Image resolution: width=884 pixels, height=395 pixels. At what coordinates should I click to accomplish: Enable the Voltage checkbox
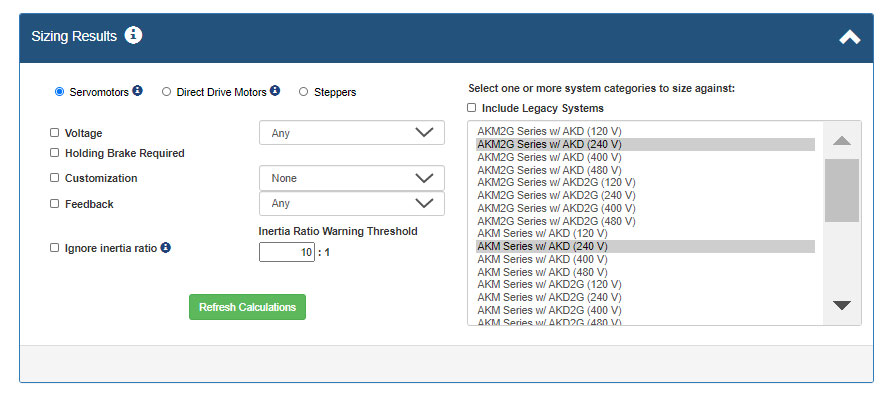tap(54, 132)
